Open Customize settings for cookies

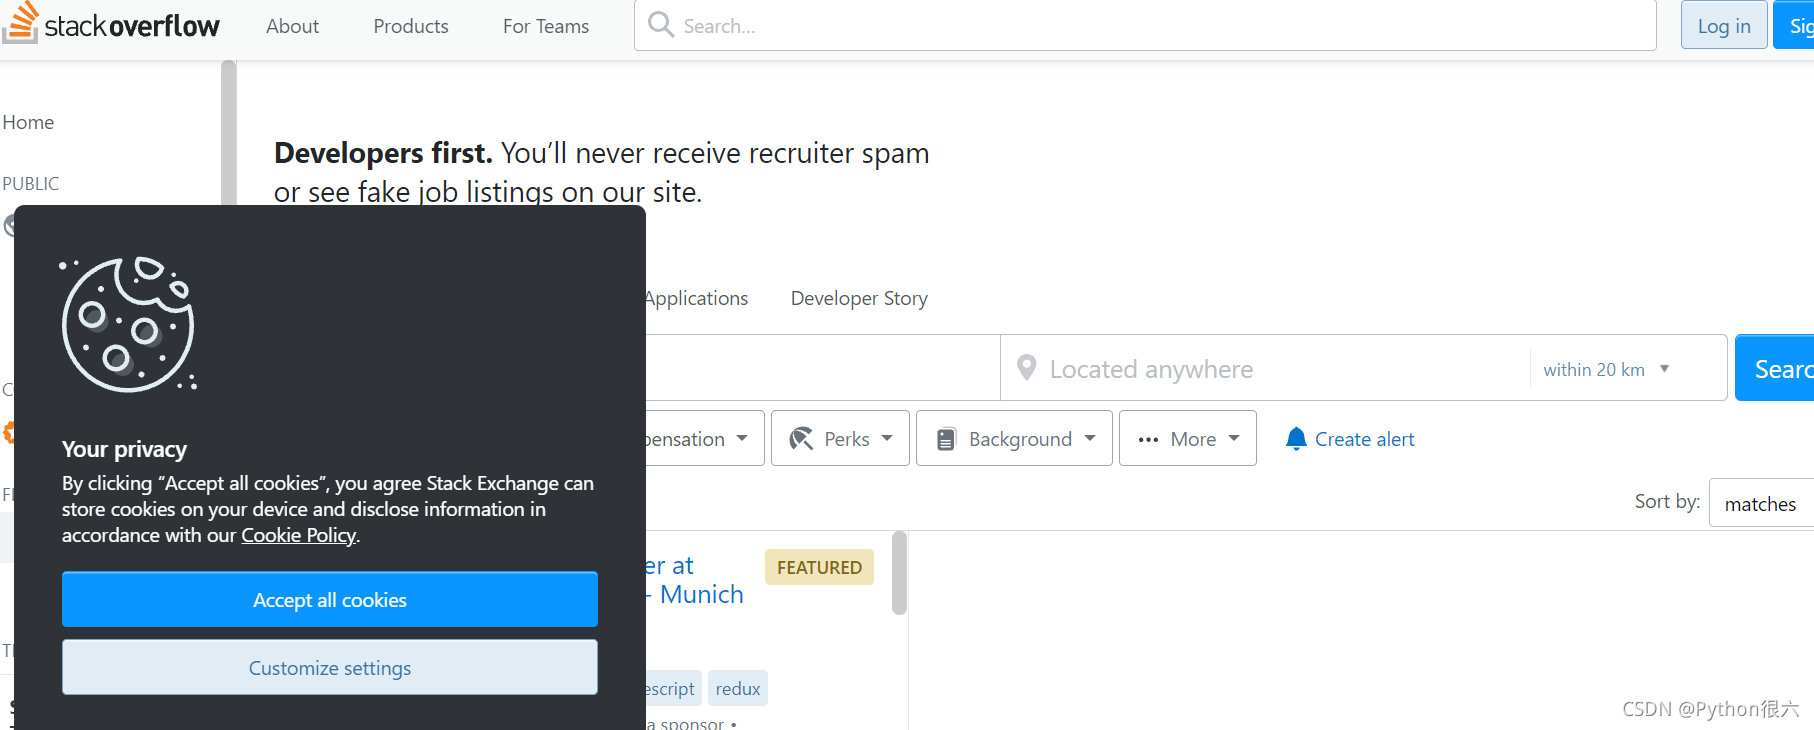[330, 667]
